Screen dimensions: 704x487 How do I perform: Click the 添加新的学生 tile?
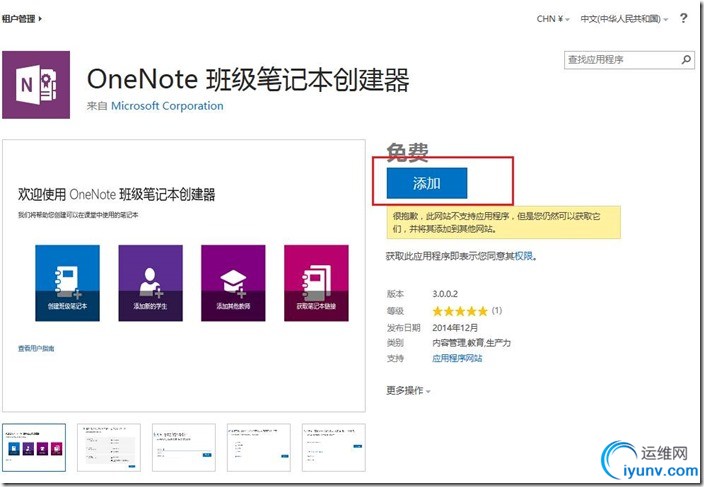pyautogui.click(x=150, y=283)
